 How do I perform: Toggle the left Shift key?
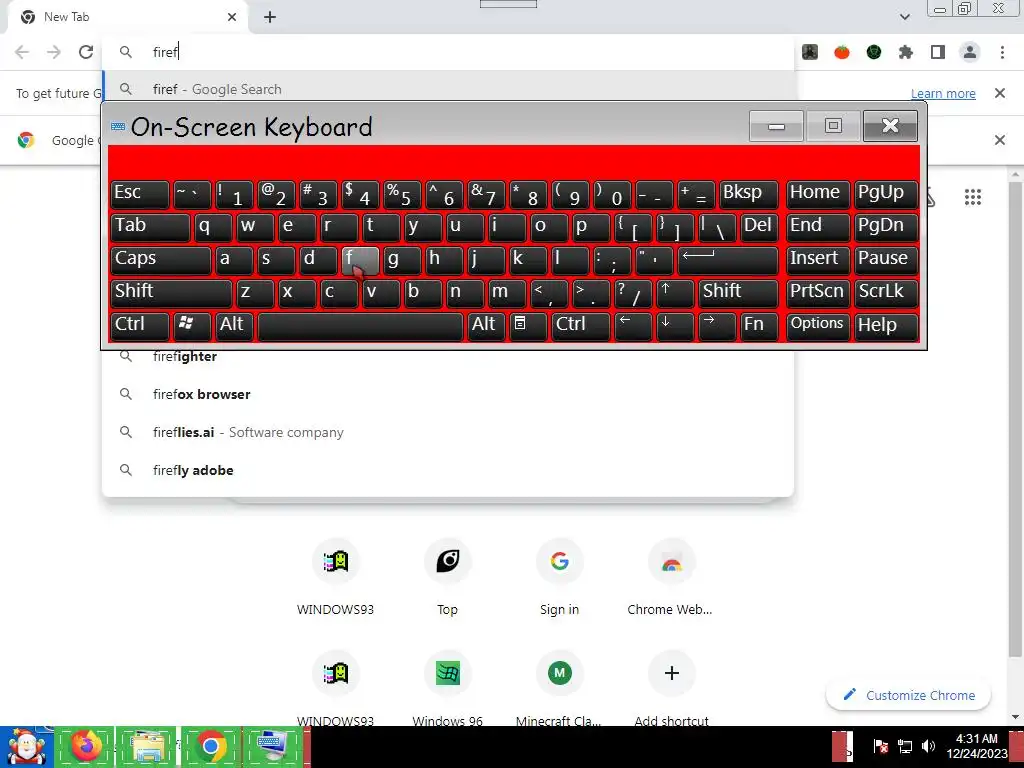click(171, 293)
